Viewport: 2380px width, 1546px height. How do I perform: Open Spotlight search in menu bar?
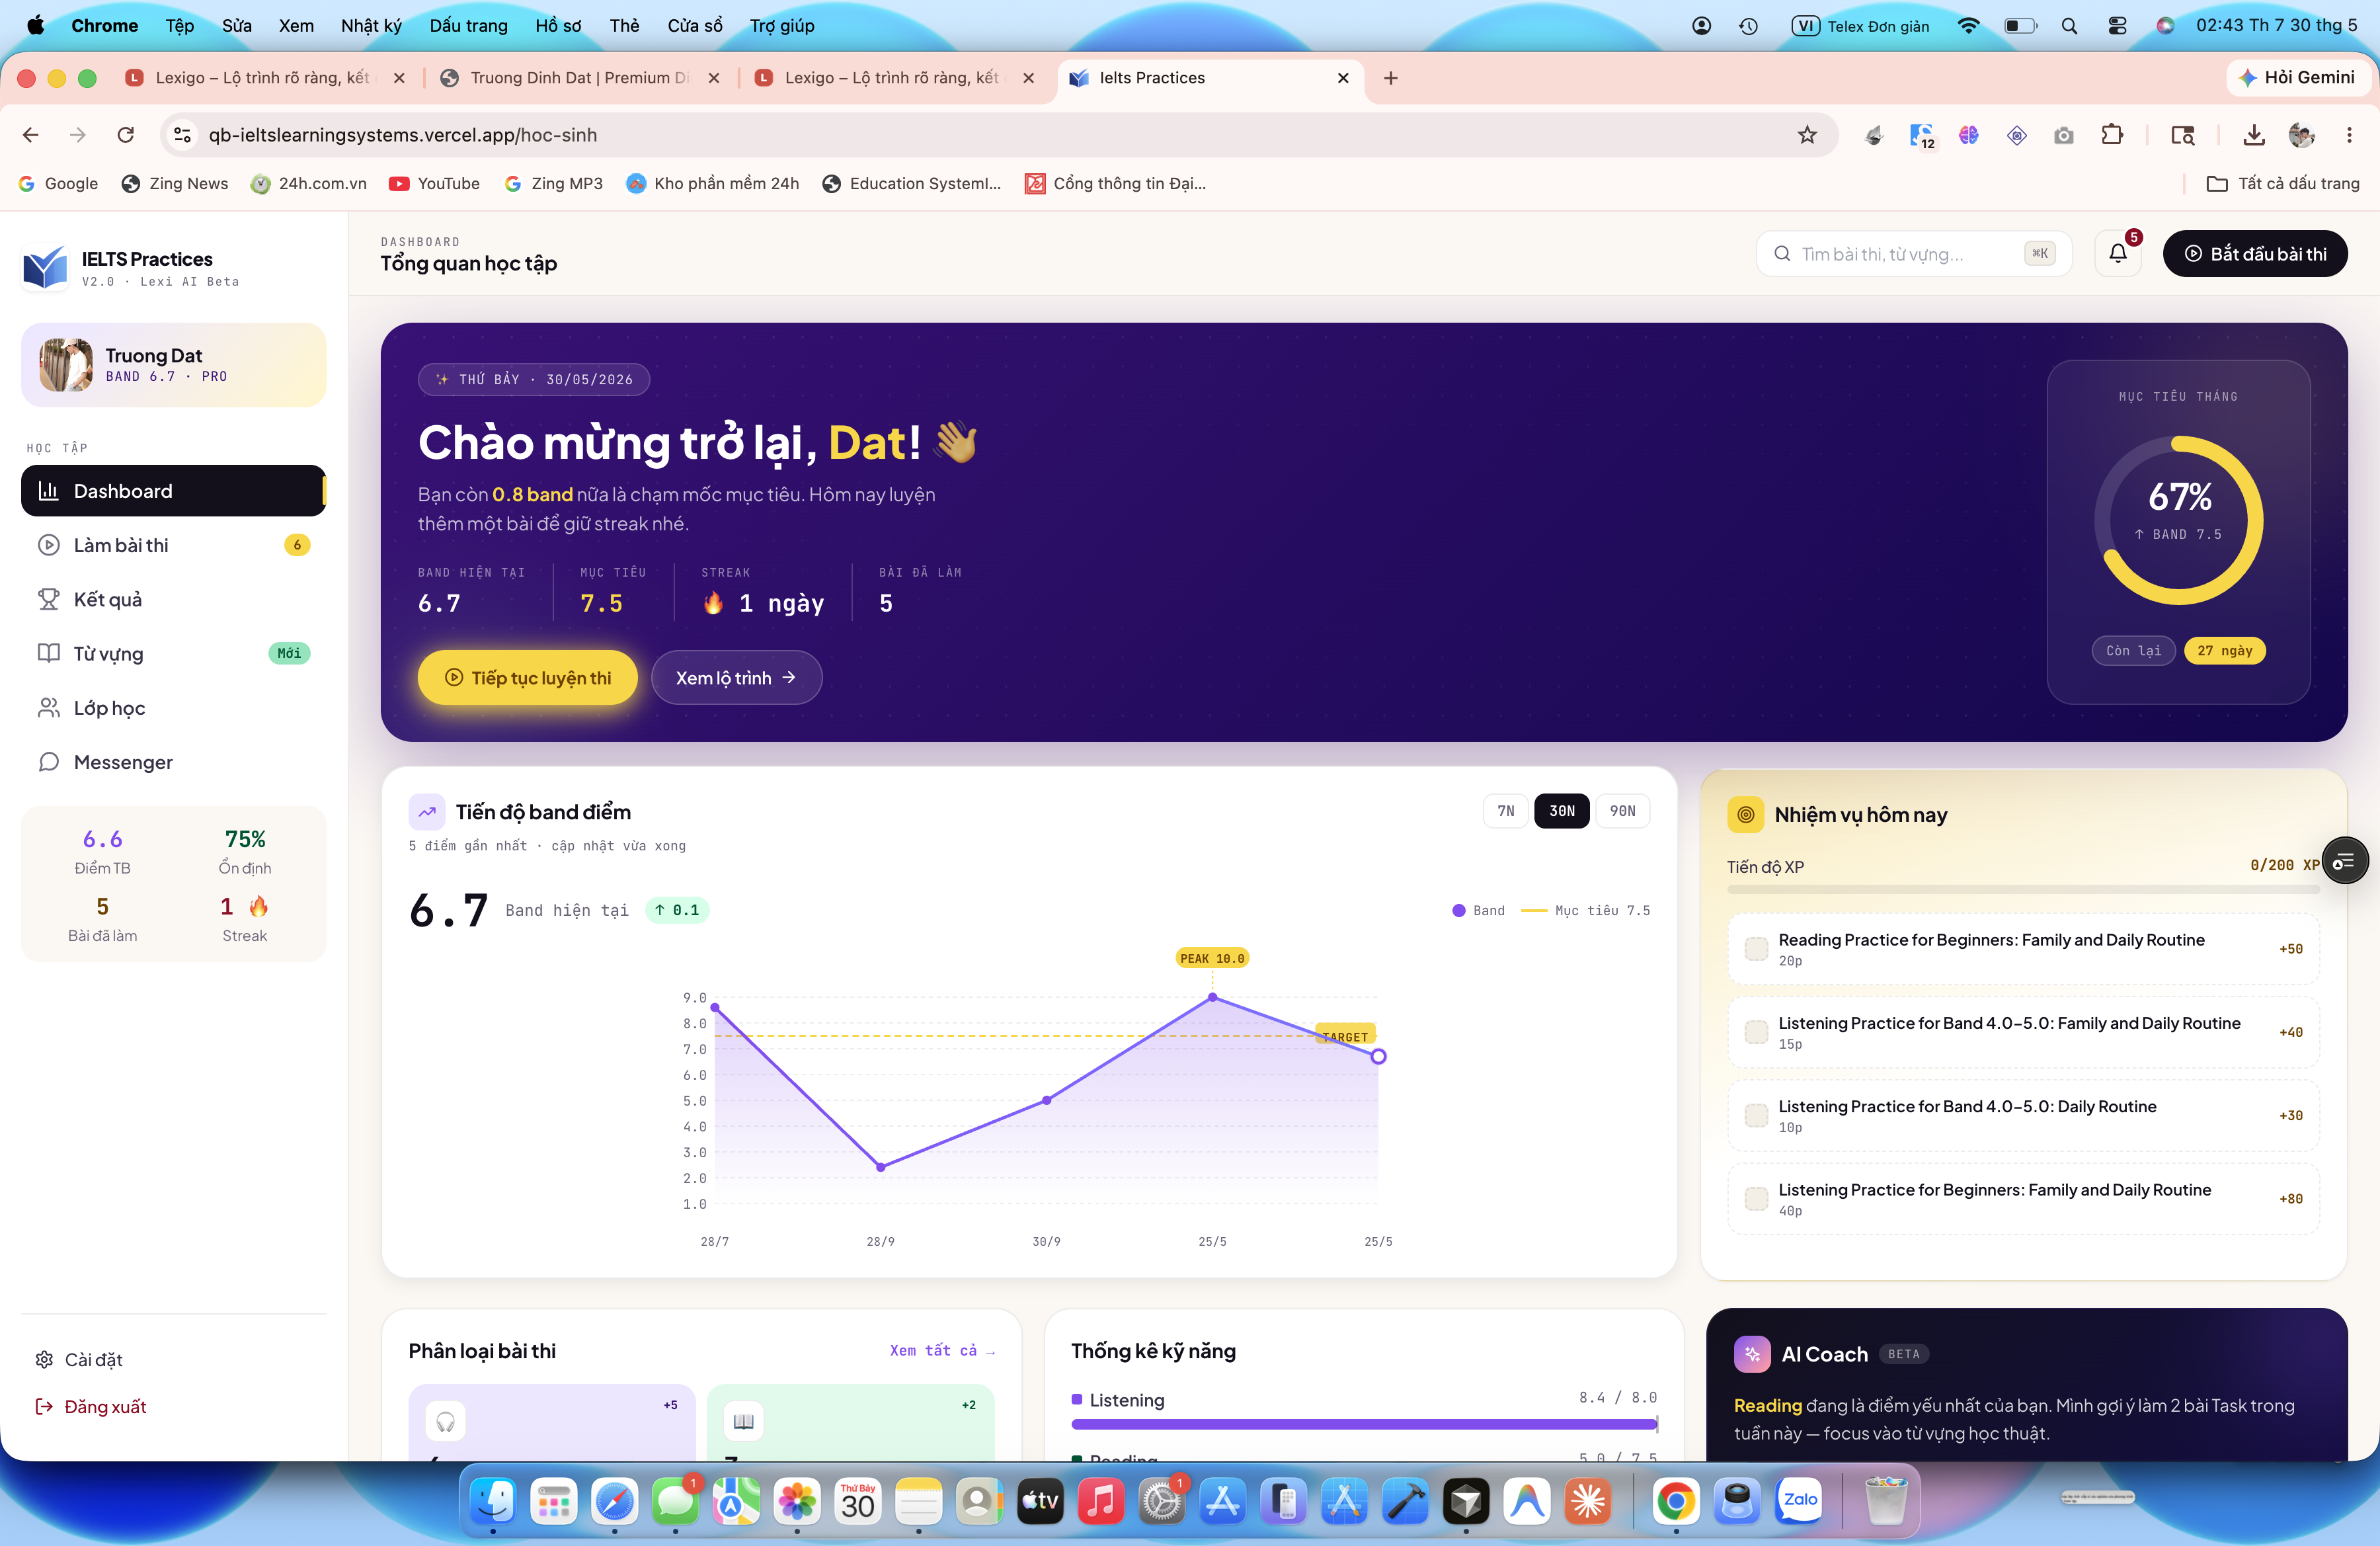click(2069, 26)
